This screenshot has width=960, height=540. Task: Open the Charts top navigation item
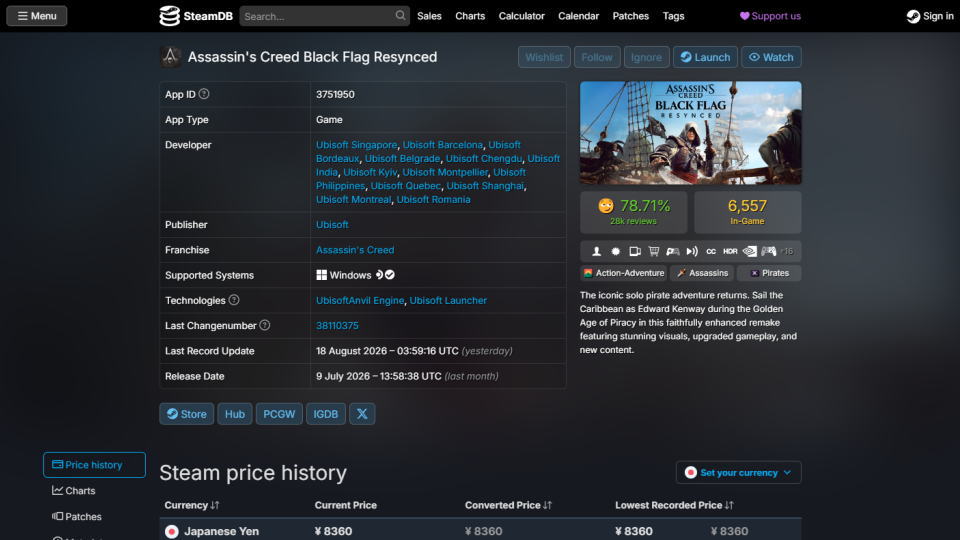pyautogui.click(x=470, y=16)
